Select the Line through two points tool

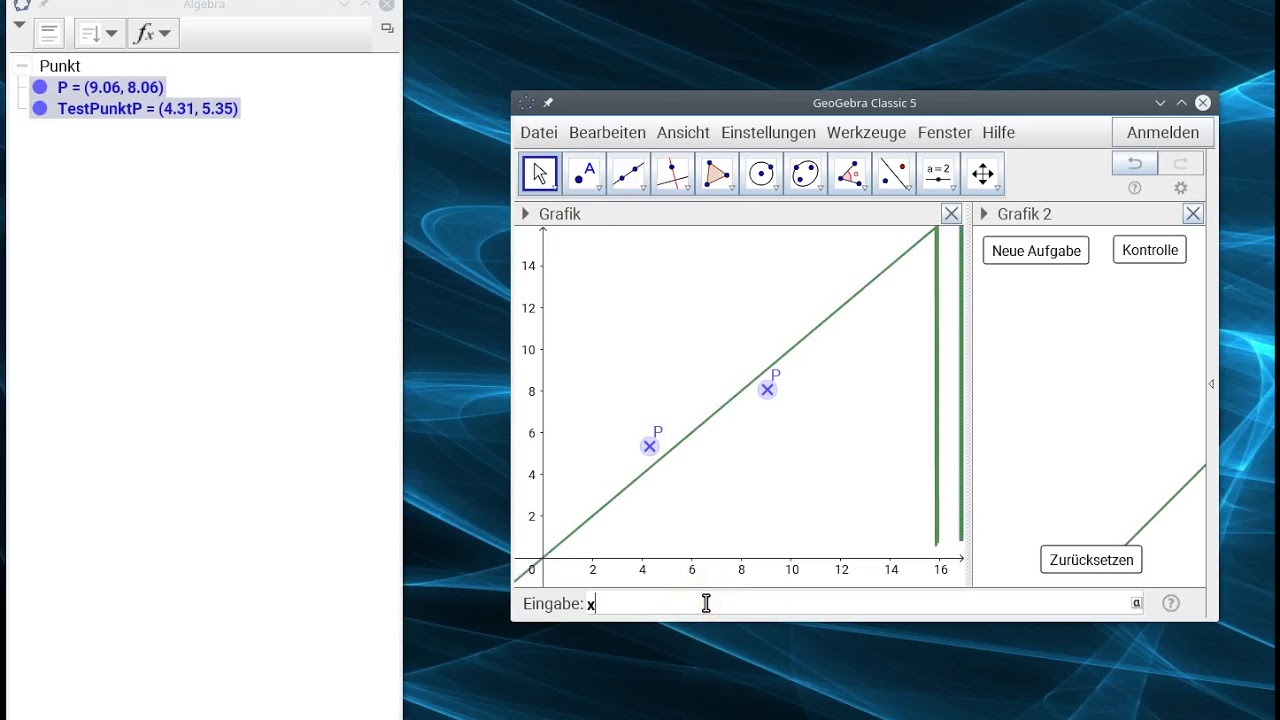[x=628, y=174]
